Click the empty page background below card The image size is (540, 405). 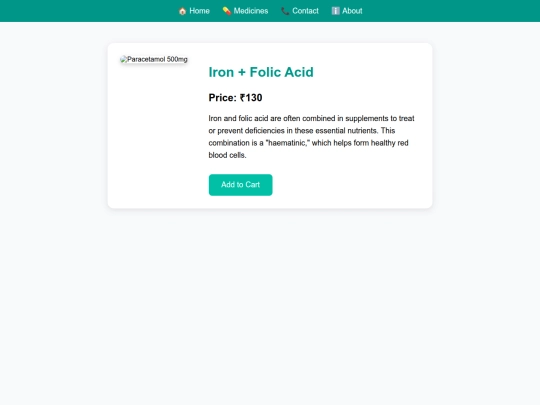coord(270,303)
